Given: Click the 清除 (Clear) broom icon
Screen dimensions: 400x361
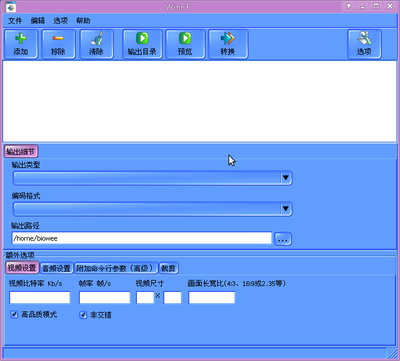Looking at the screenshot, I should [96, 38].
